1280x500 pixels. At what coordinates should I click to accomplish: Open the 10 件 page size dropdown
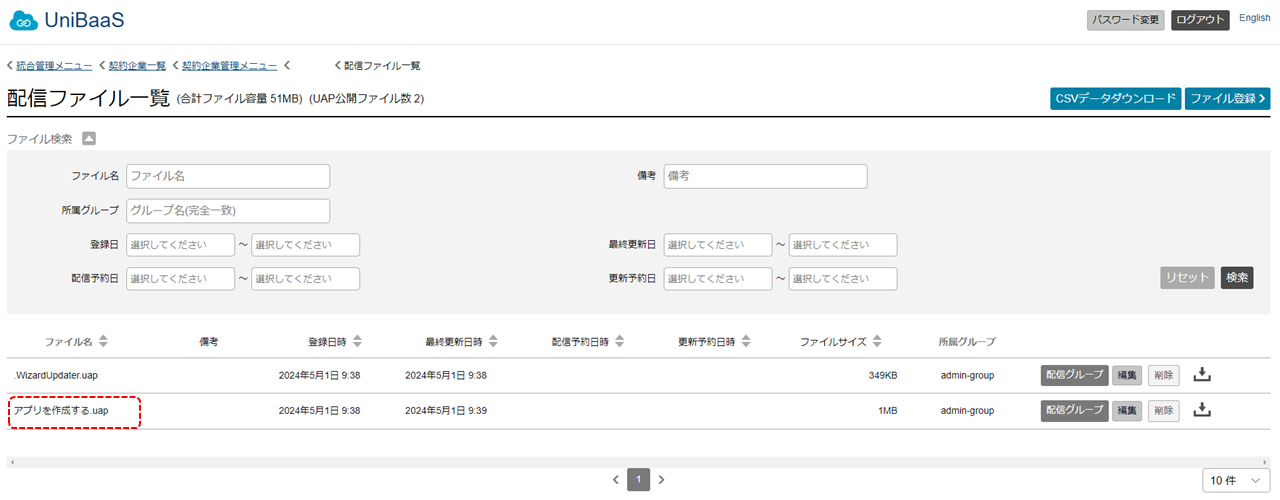1236,481
